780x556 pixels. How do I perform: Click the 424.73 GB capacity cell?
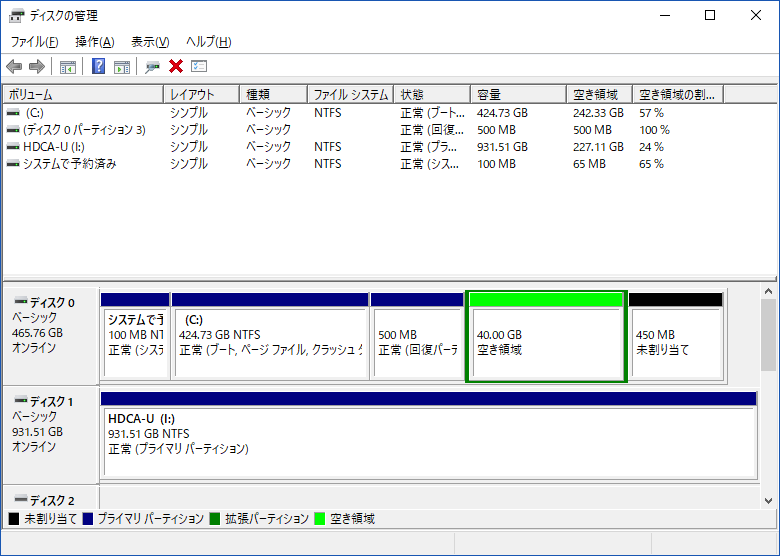[502, 113]
